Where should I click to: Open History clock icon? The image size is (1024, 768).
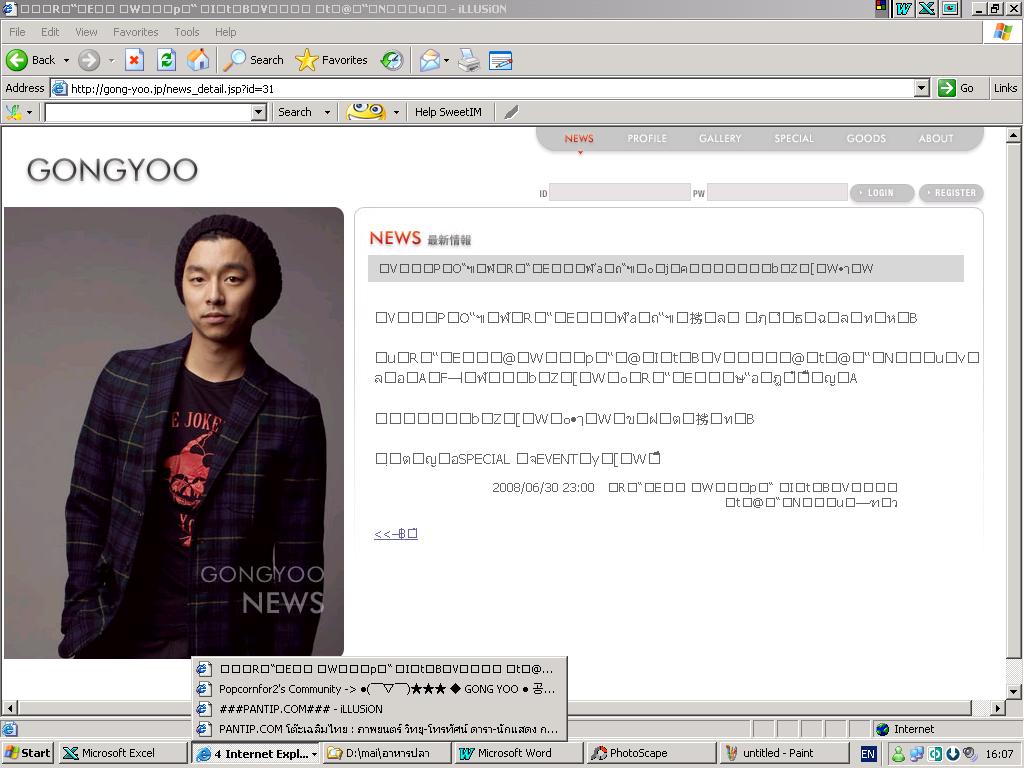click(x=392, y=60)
